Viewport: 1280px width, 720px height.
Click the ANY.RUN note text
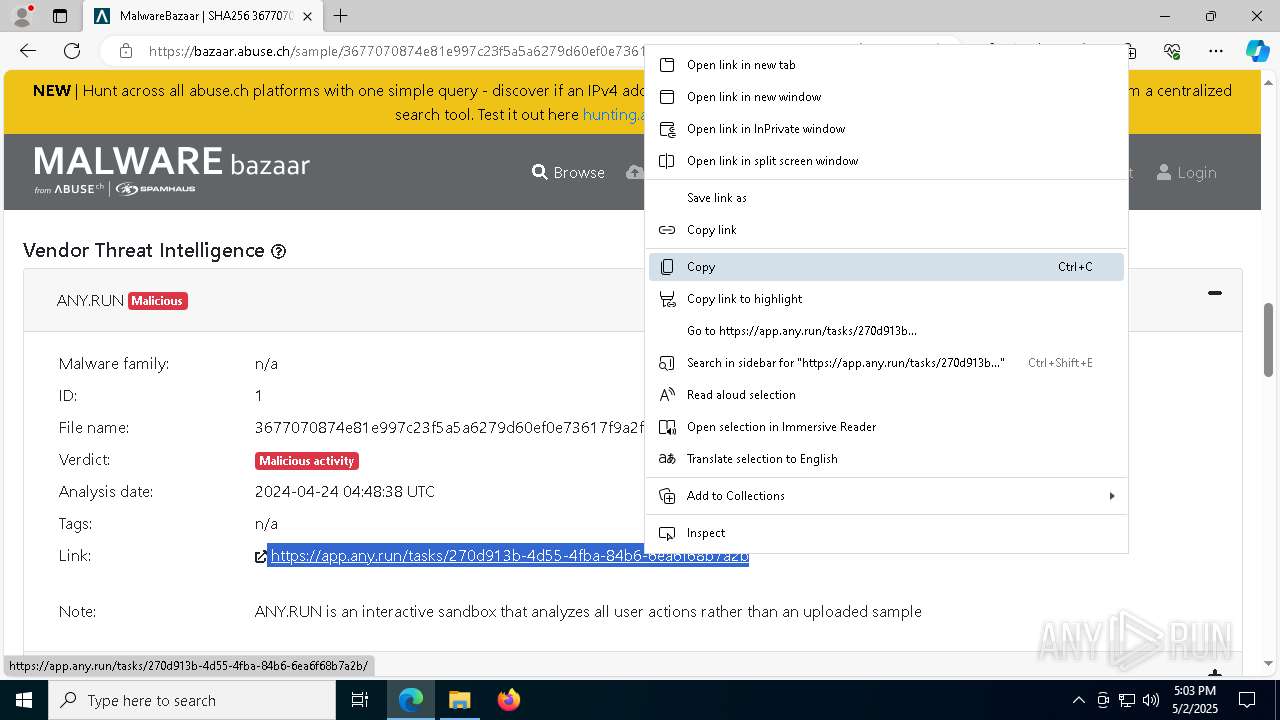coord(588,612)
